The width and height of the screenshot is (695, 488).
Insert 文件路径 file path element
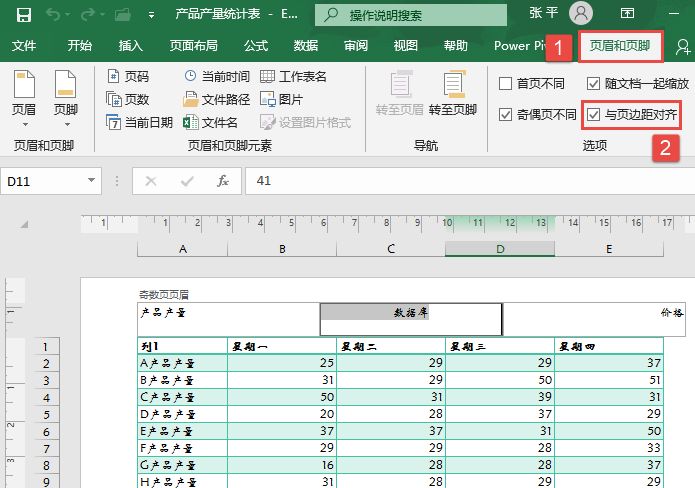tap(217, 99)
